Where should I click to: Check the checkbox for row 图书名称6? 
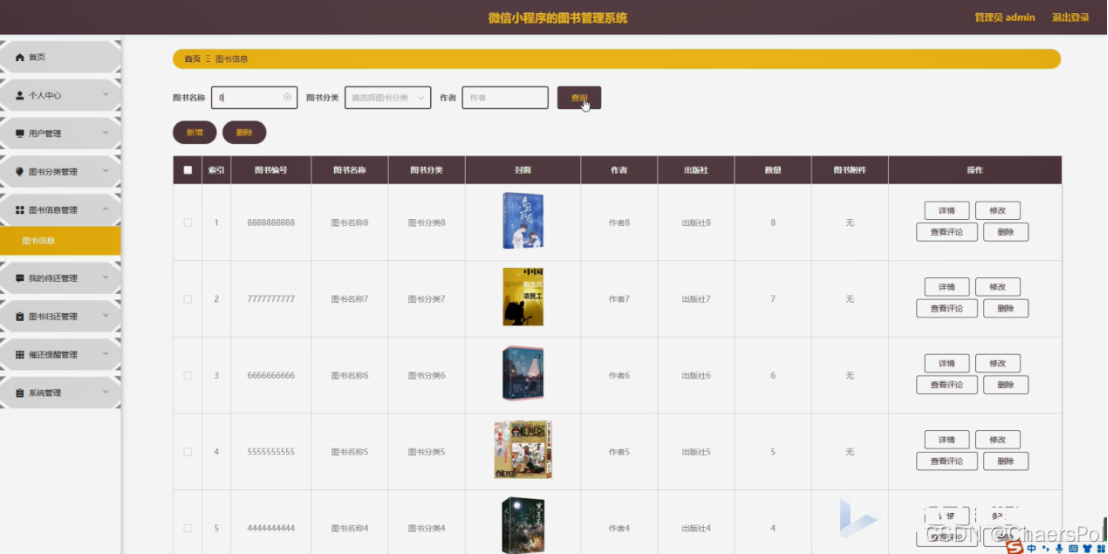click(187, 375)
